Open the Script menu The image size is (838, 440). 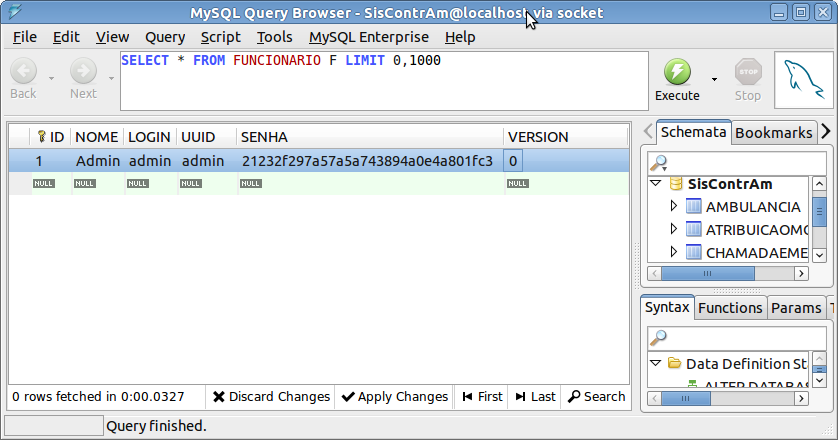tap(221, 37)
